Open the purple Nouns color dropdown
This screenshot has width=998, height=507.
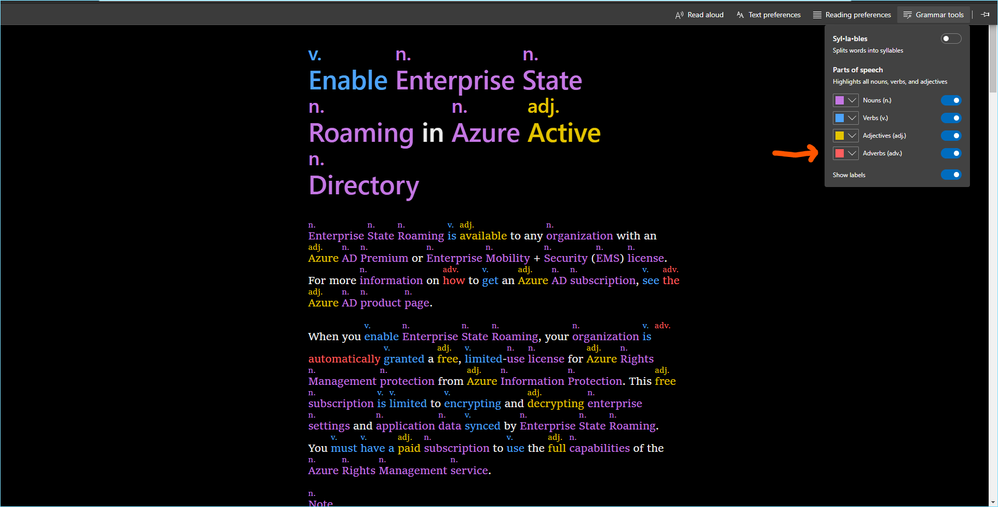point(845,101)
